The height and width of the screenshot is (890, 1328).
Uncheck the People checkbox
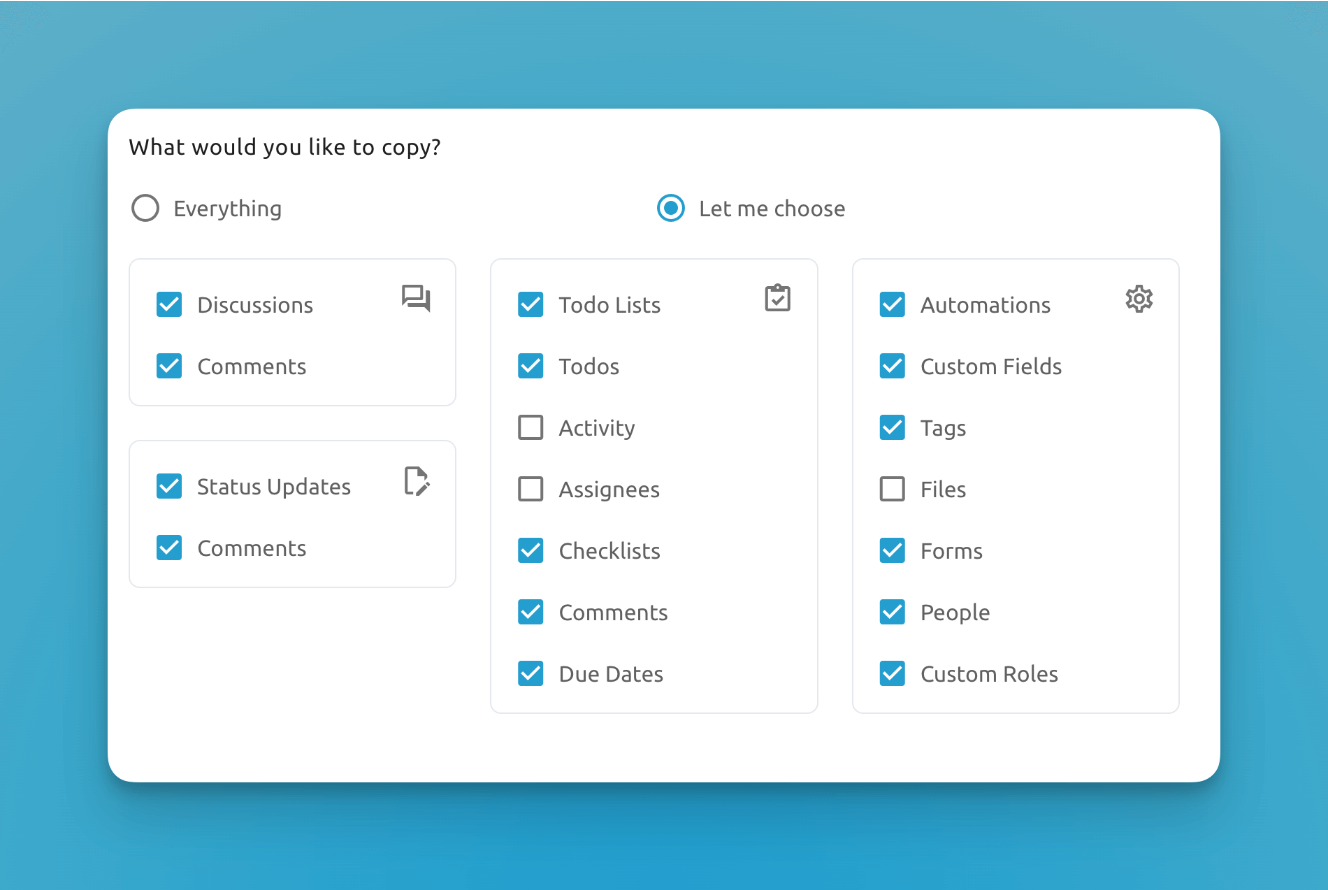pyautogui.click(x=892, y=613)
